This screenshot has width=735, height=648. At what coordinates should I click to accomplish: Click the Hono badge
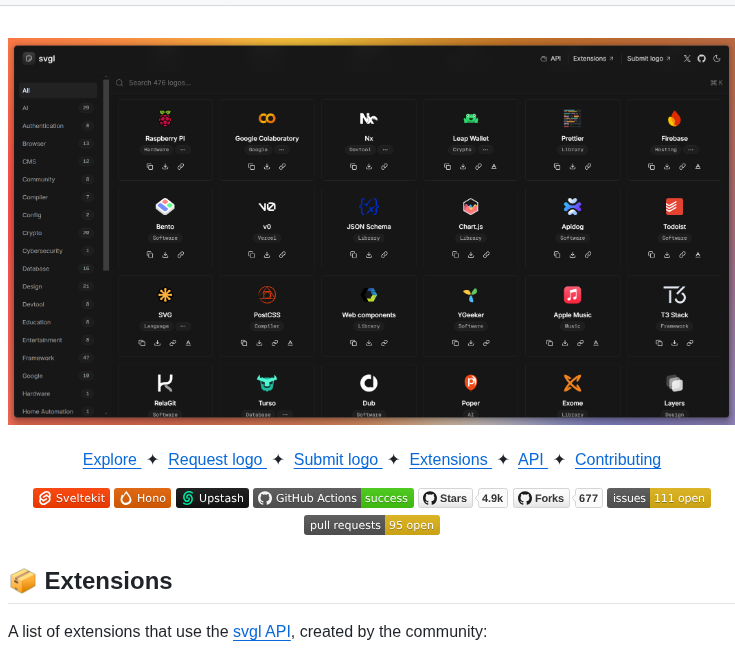(142, 498)
